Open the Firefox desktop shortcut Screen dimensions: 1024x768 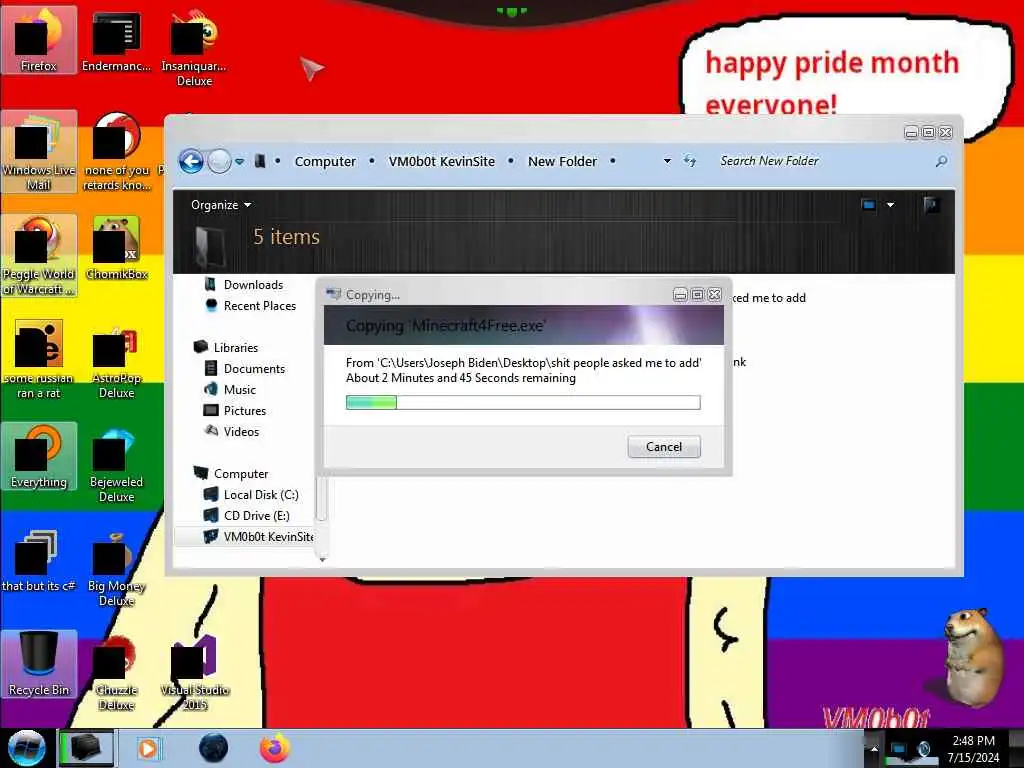(x=39, y=40)
